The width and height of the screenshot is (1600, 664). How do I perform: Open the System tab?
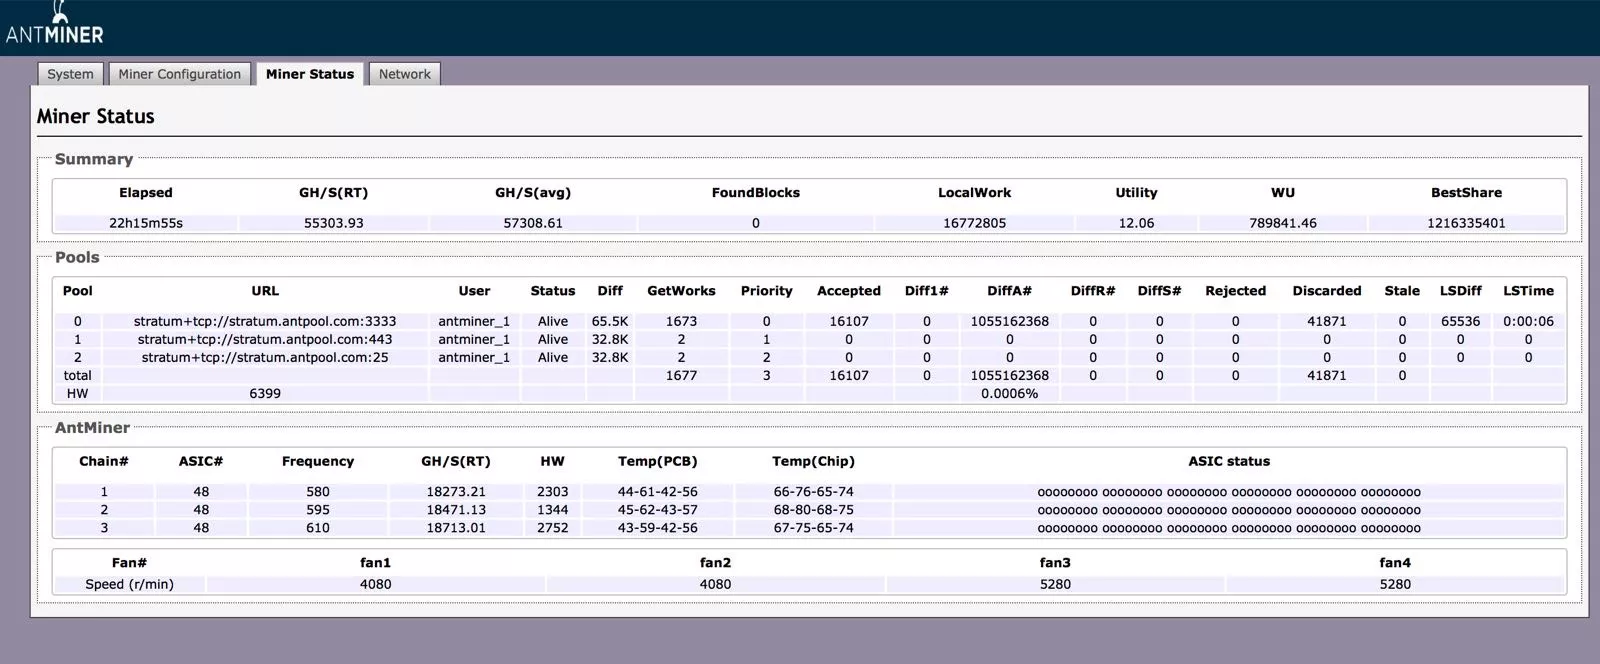coord(70,74)
